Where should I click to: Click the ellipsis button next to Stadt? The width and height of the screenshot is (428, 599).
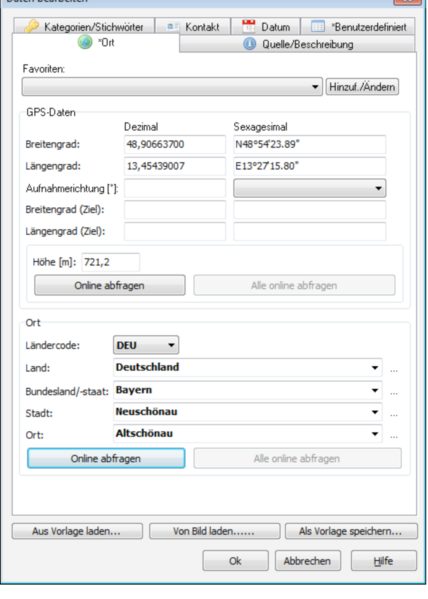pos(394,415)
